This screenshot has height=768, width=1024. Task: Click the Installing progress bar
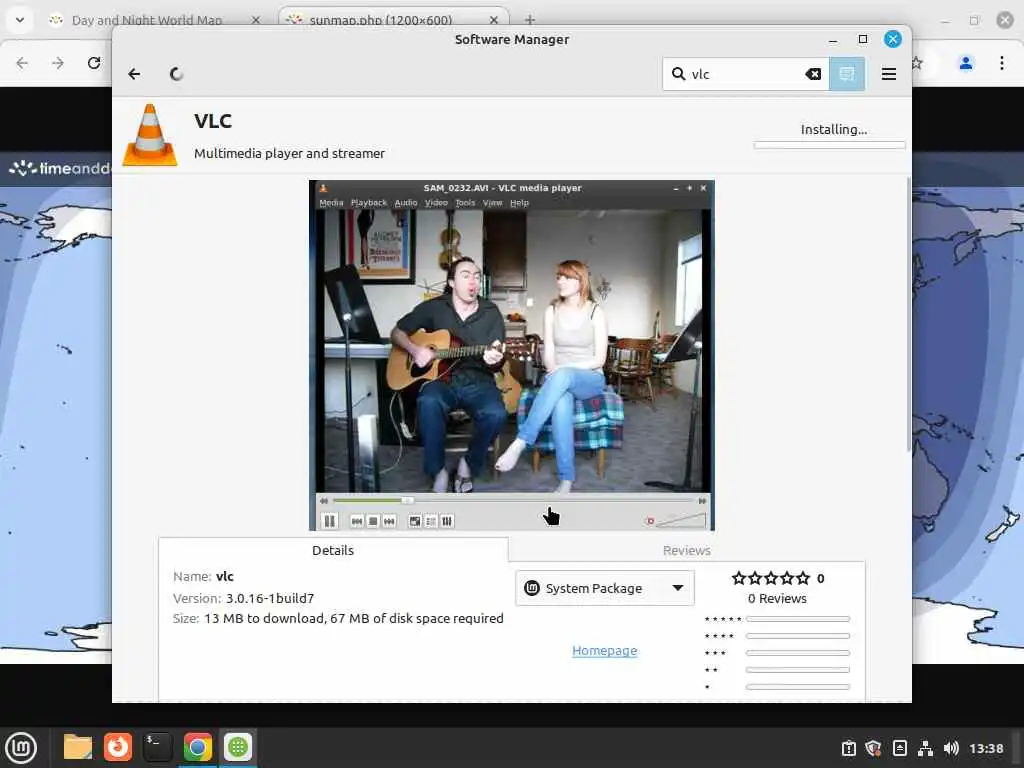click(829, 145)
